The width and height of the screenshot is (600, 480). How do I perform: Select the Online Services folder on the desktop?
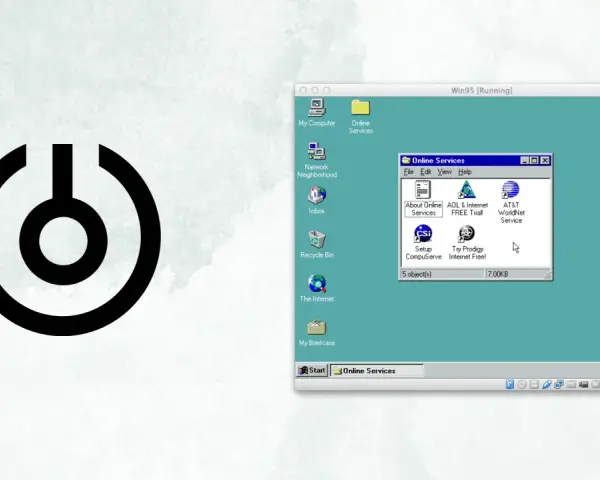(360, 116)
